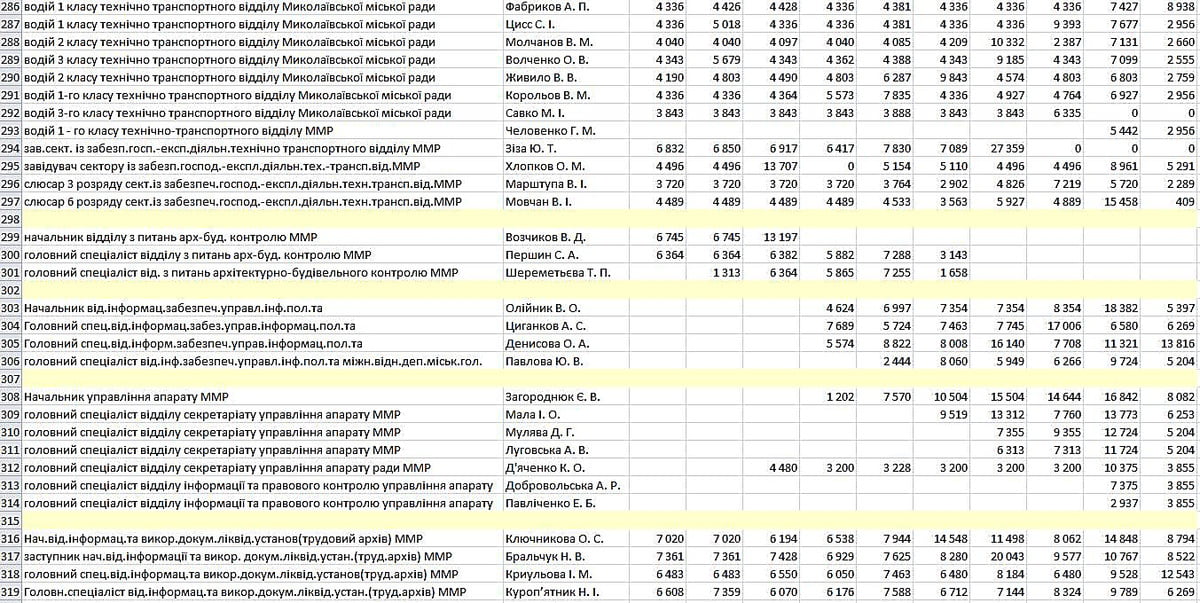Select the cell containing Загороднюк Є. В.
This screenshot has height=603, width=1200.
tap(554, 397)
